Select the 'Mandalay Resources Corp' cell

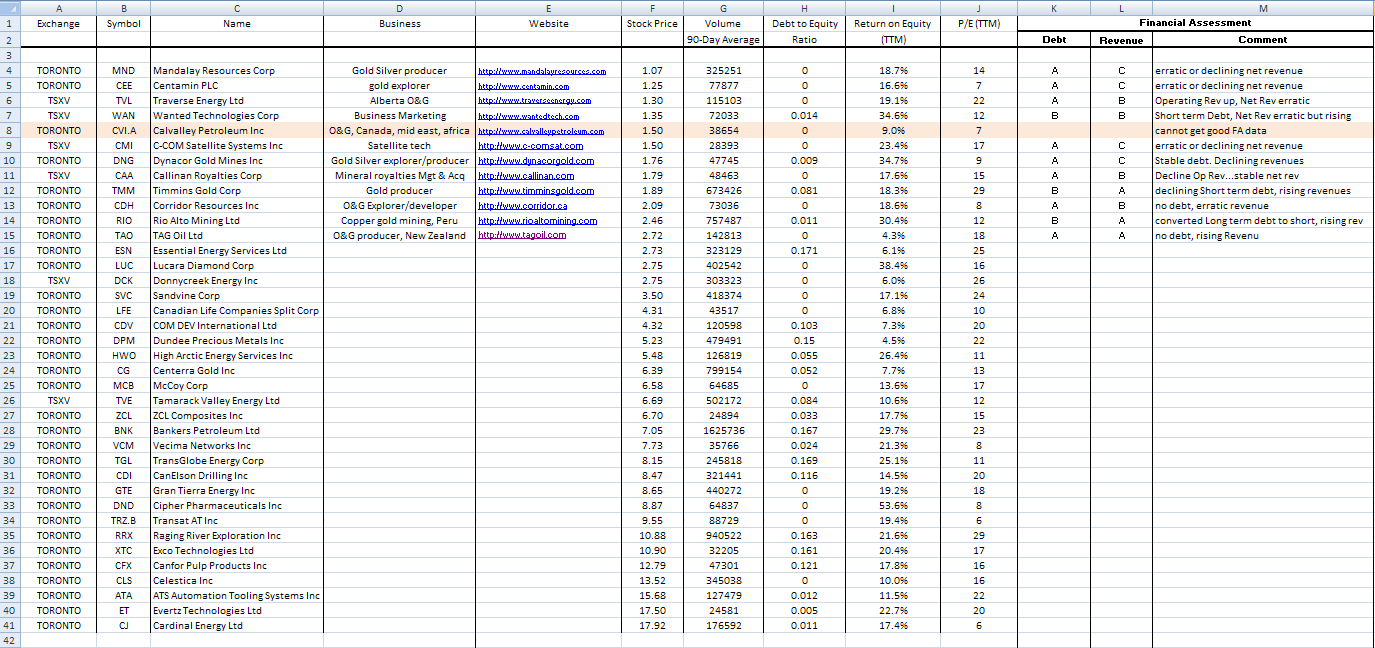point(237,71)
